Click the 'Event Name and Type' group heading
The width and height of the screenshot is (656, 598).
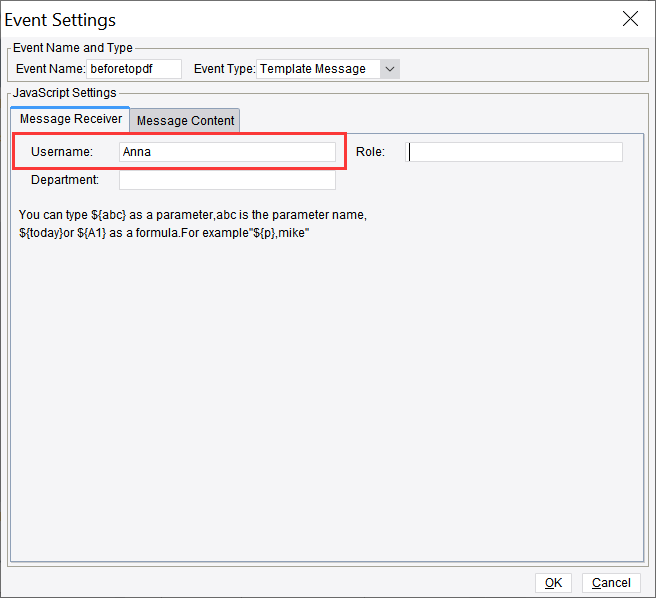tap(73, 48)
